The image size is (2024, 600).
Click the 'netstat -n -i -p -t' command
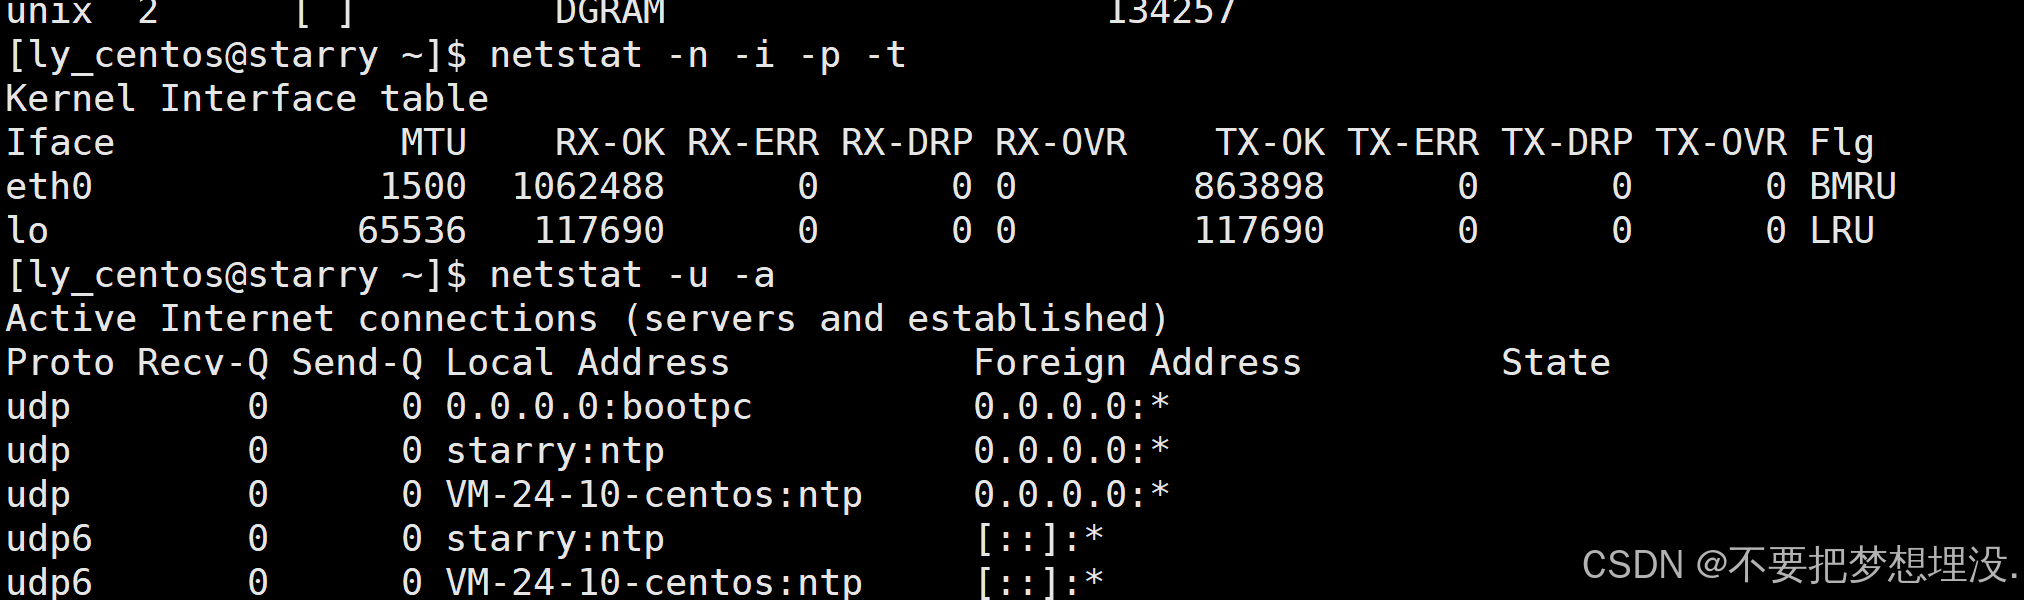click(697, 55)
